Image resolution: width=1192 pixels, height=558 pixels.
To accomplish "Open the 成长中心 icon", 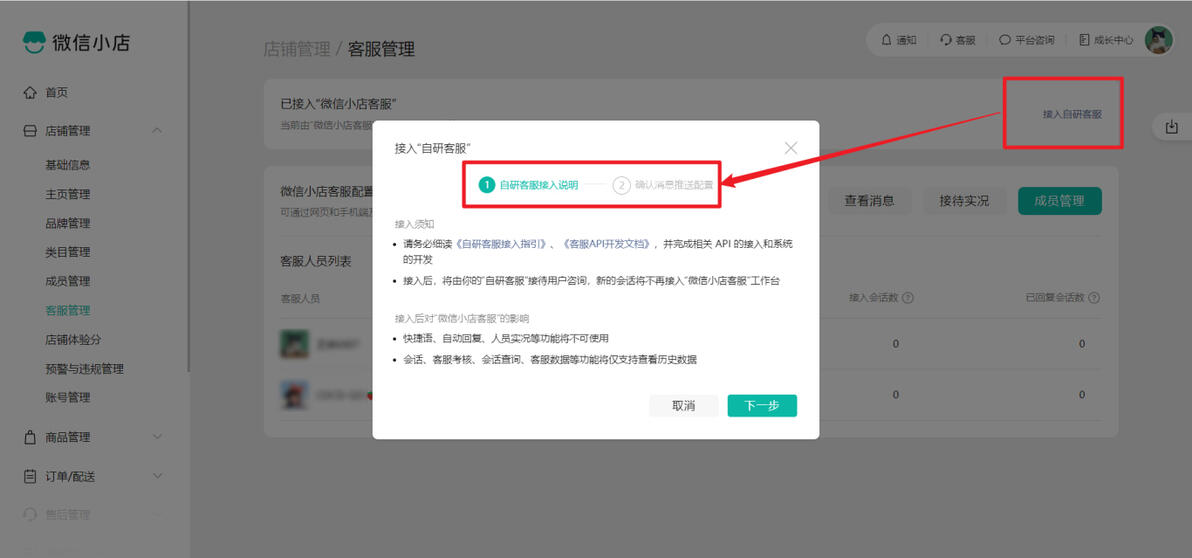I will coord(1085,40).
